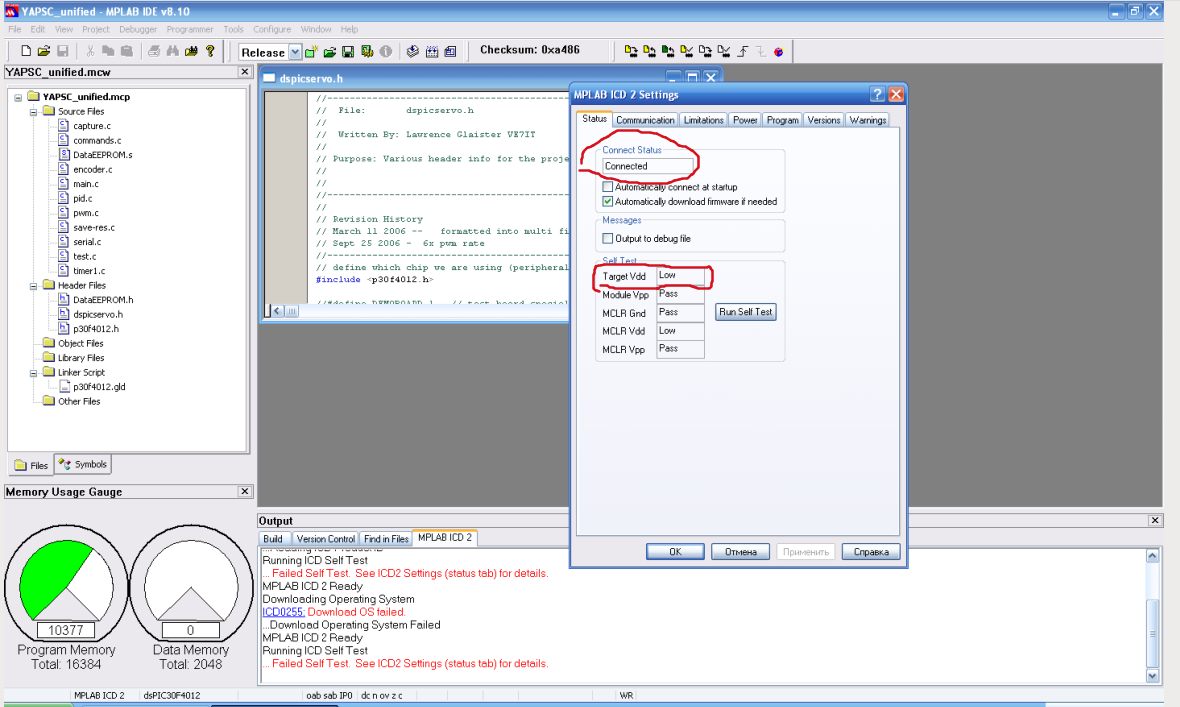Collapse the Header Files folder
This screenshot has width=1180, height=707.
coord(33,286)
